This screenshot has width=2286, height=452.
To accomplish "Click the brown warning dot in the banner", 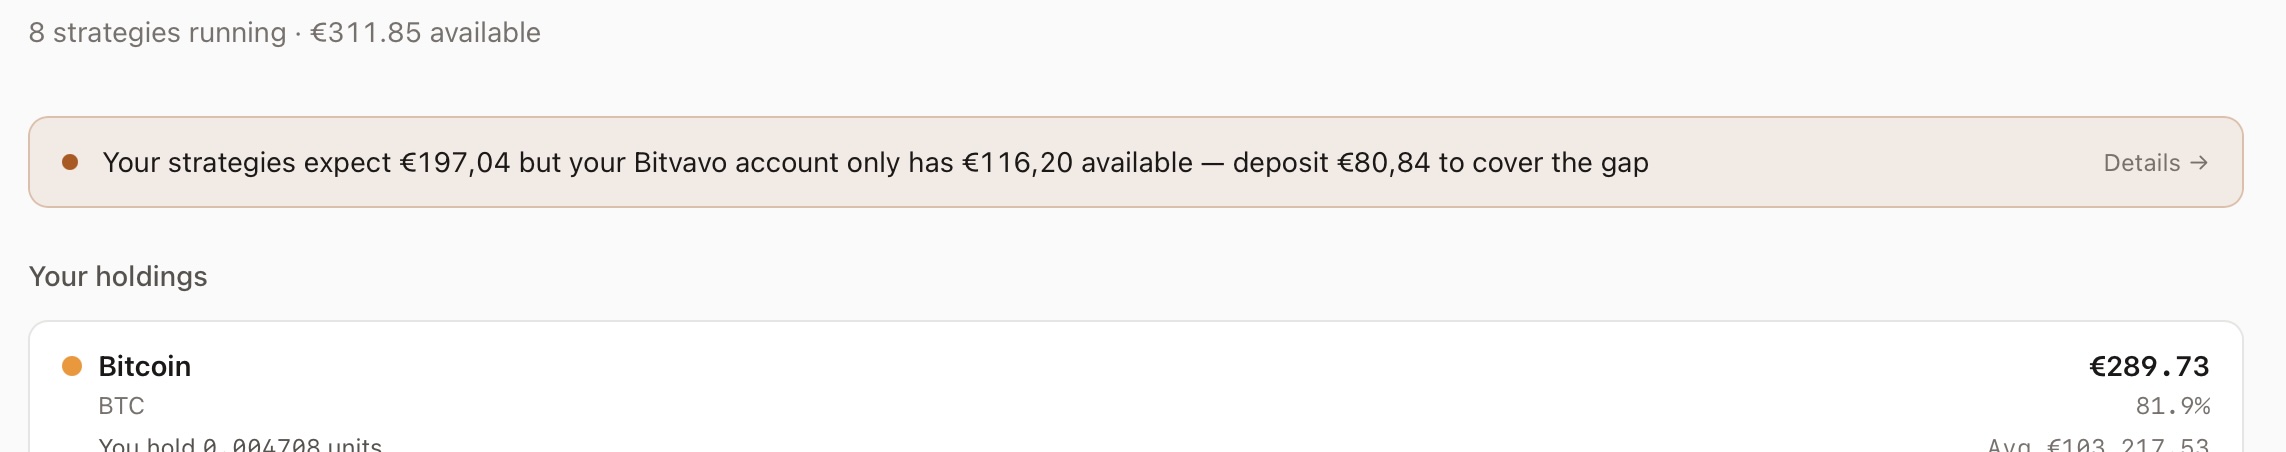I will point(70,162).
